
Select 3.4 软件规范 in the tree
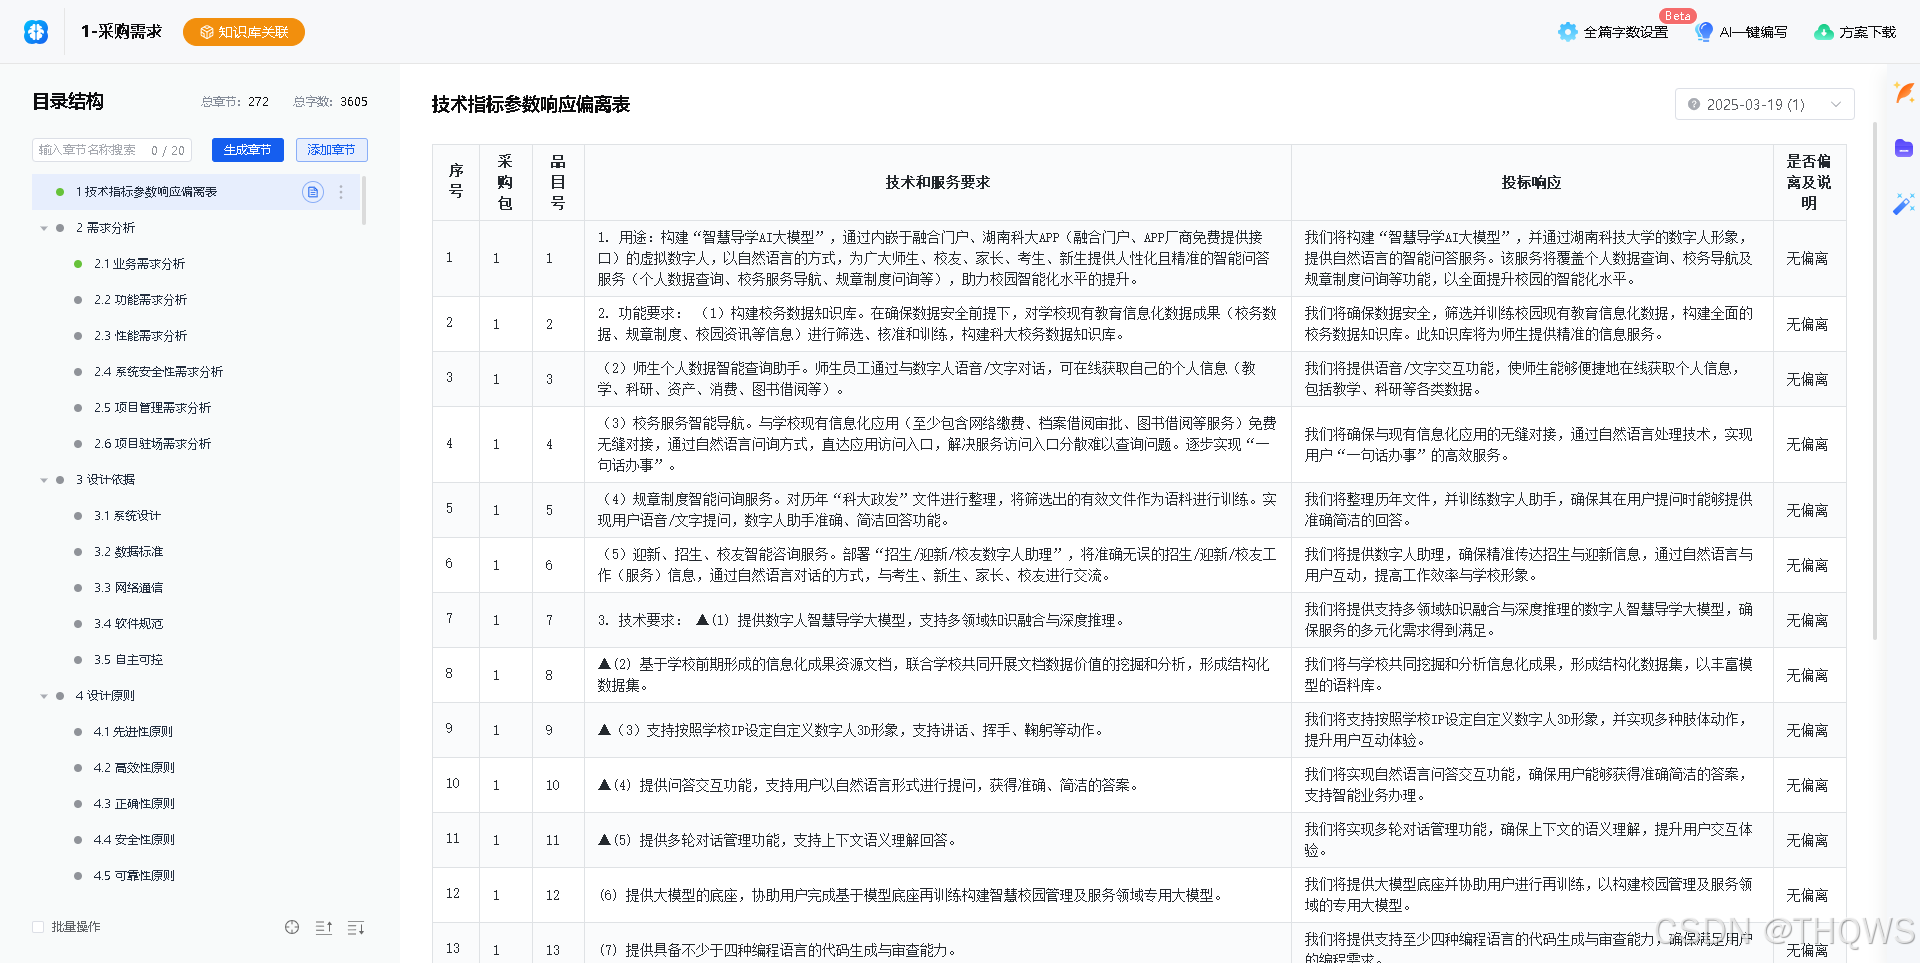pos(128,624)
